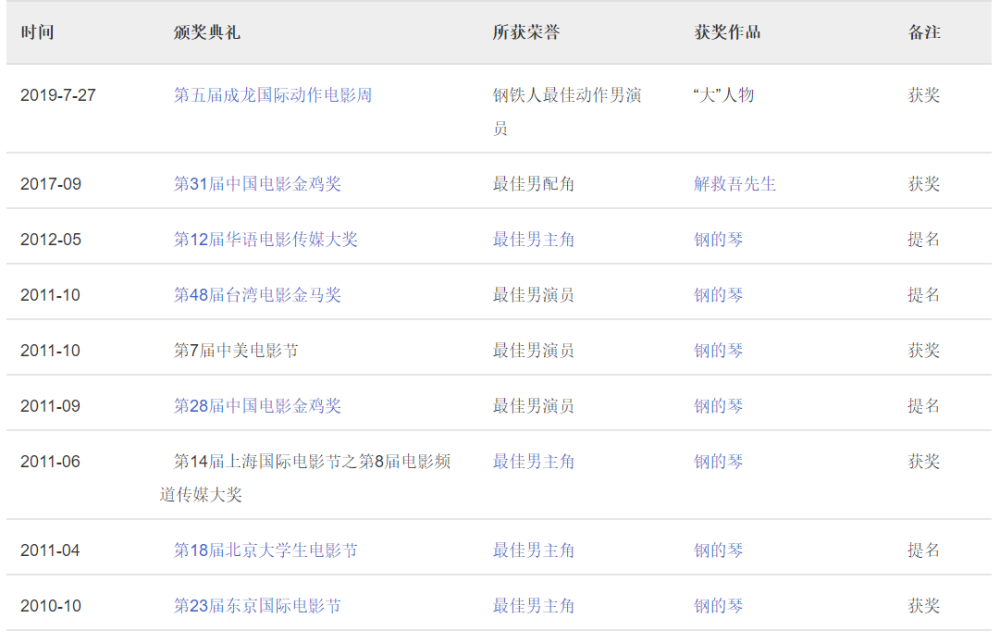Viewport: 1000px width, 643px height.
Task: Open the 第31届中国电影金鸡奖 link
Action: [257, 184]
